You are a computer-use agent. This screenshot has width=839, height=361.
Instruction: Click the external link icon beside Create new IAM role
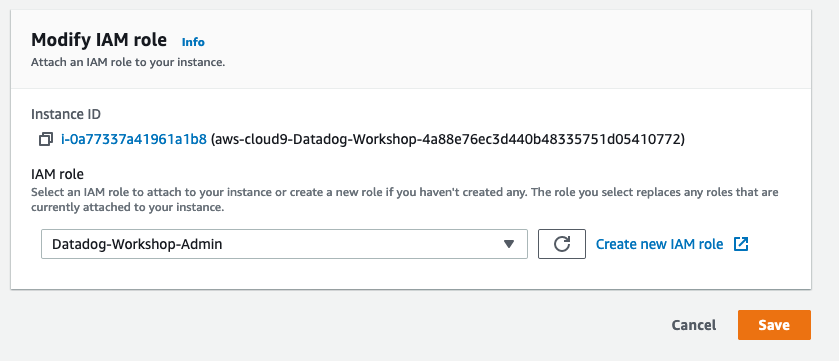click(741, 244)
